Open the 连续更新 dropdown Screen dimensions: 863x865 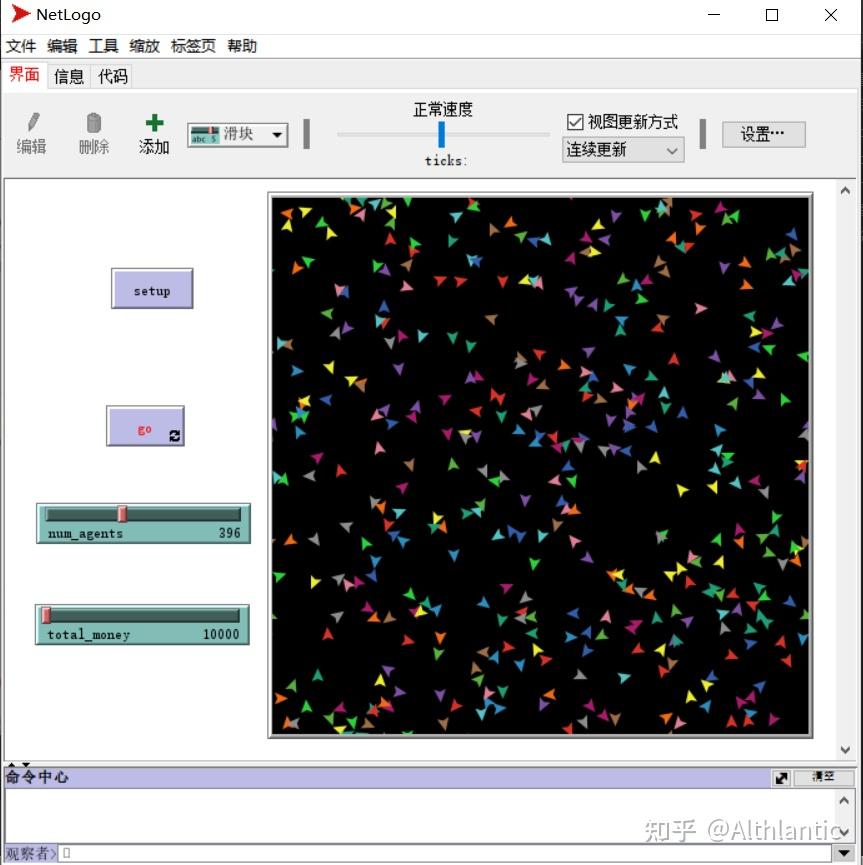pos(622,150)
